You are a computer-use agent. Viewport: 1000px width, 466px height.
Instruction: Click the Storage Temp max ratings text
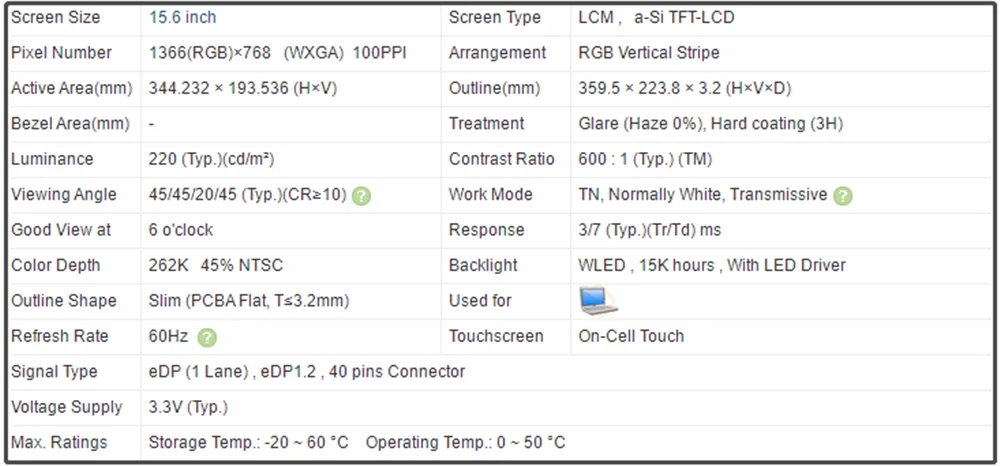click(x=248, y=442)
